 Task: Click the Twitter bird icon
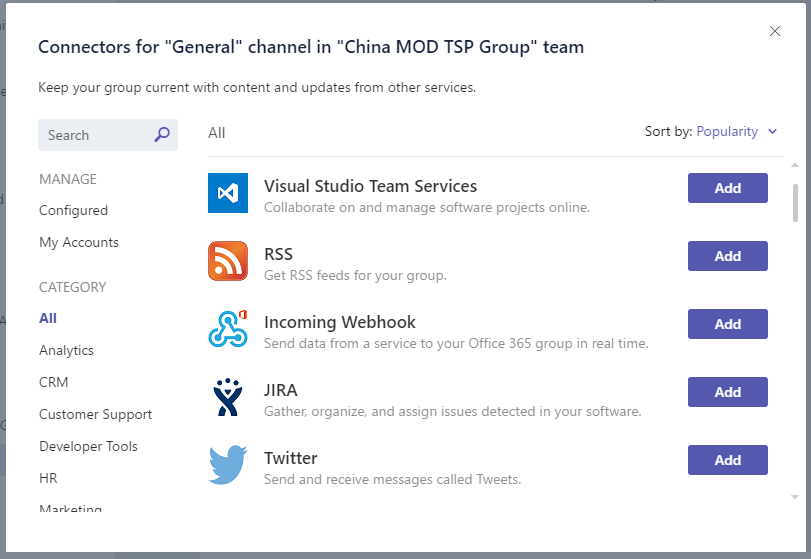(228, 465)
